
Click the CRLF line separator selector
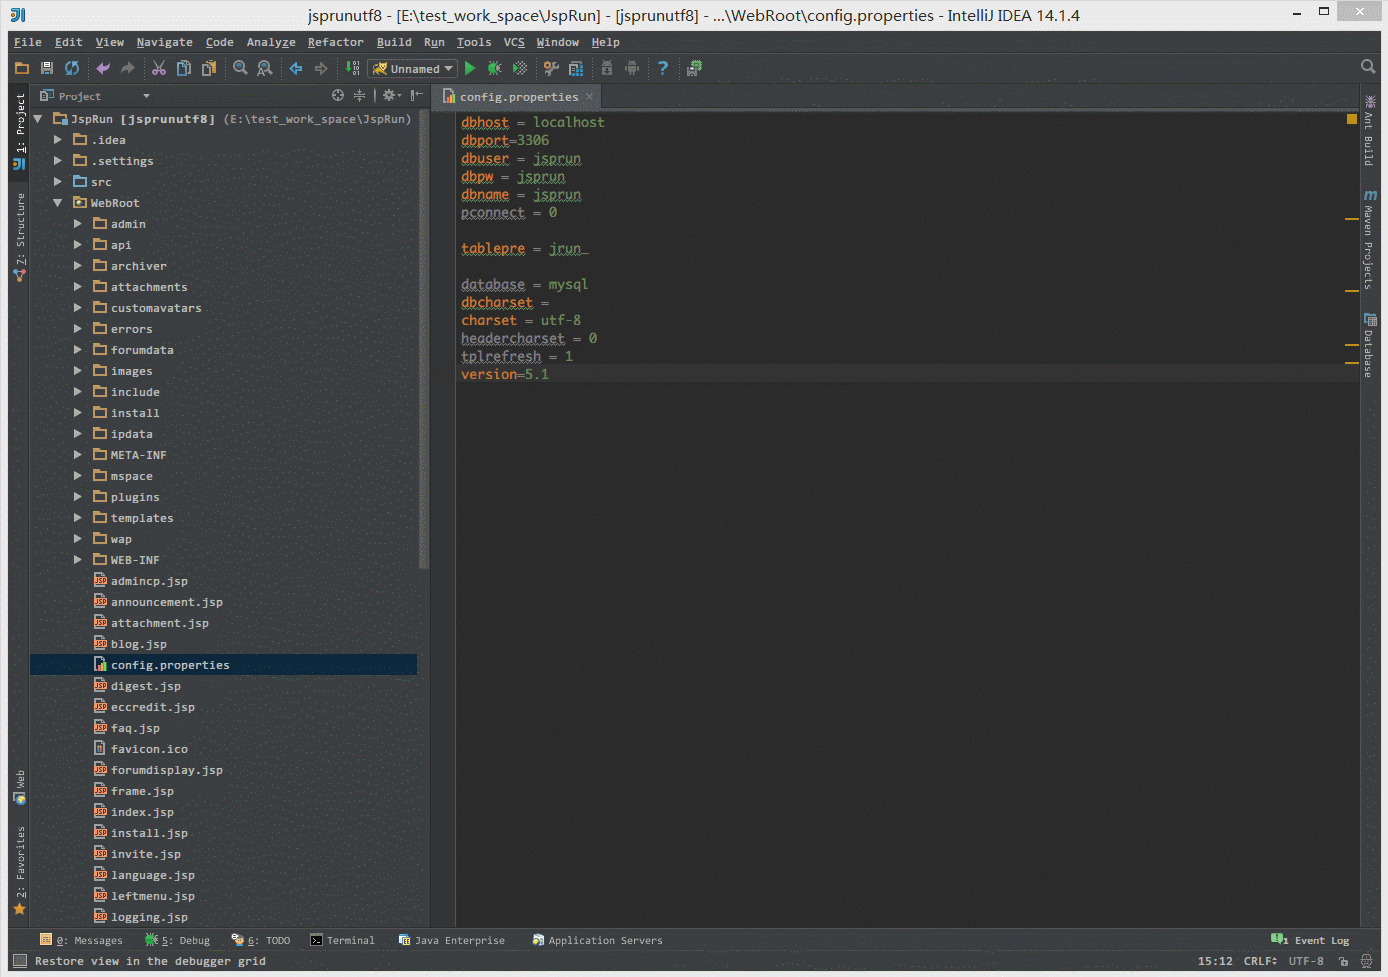(x=1260, y=961)
